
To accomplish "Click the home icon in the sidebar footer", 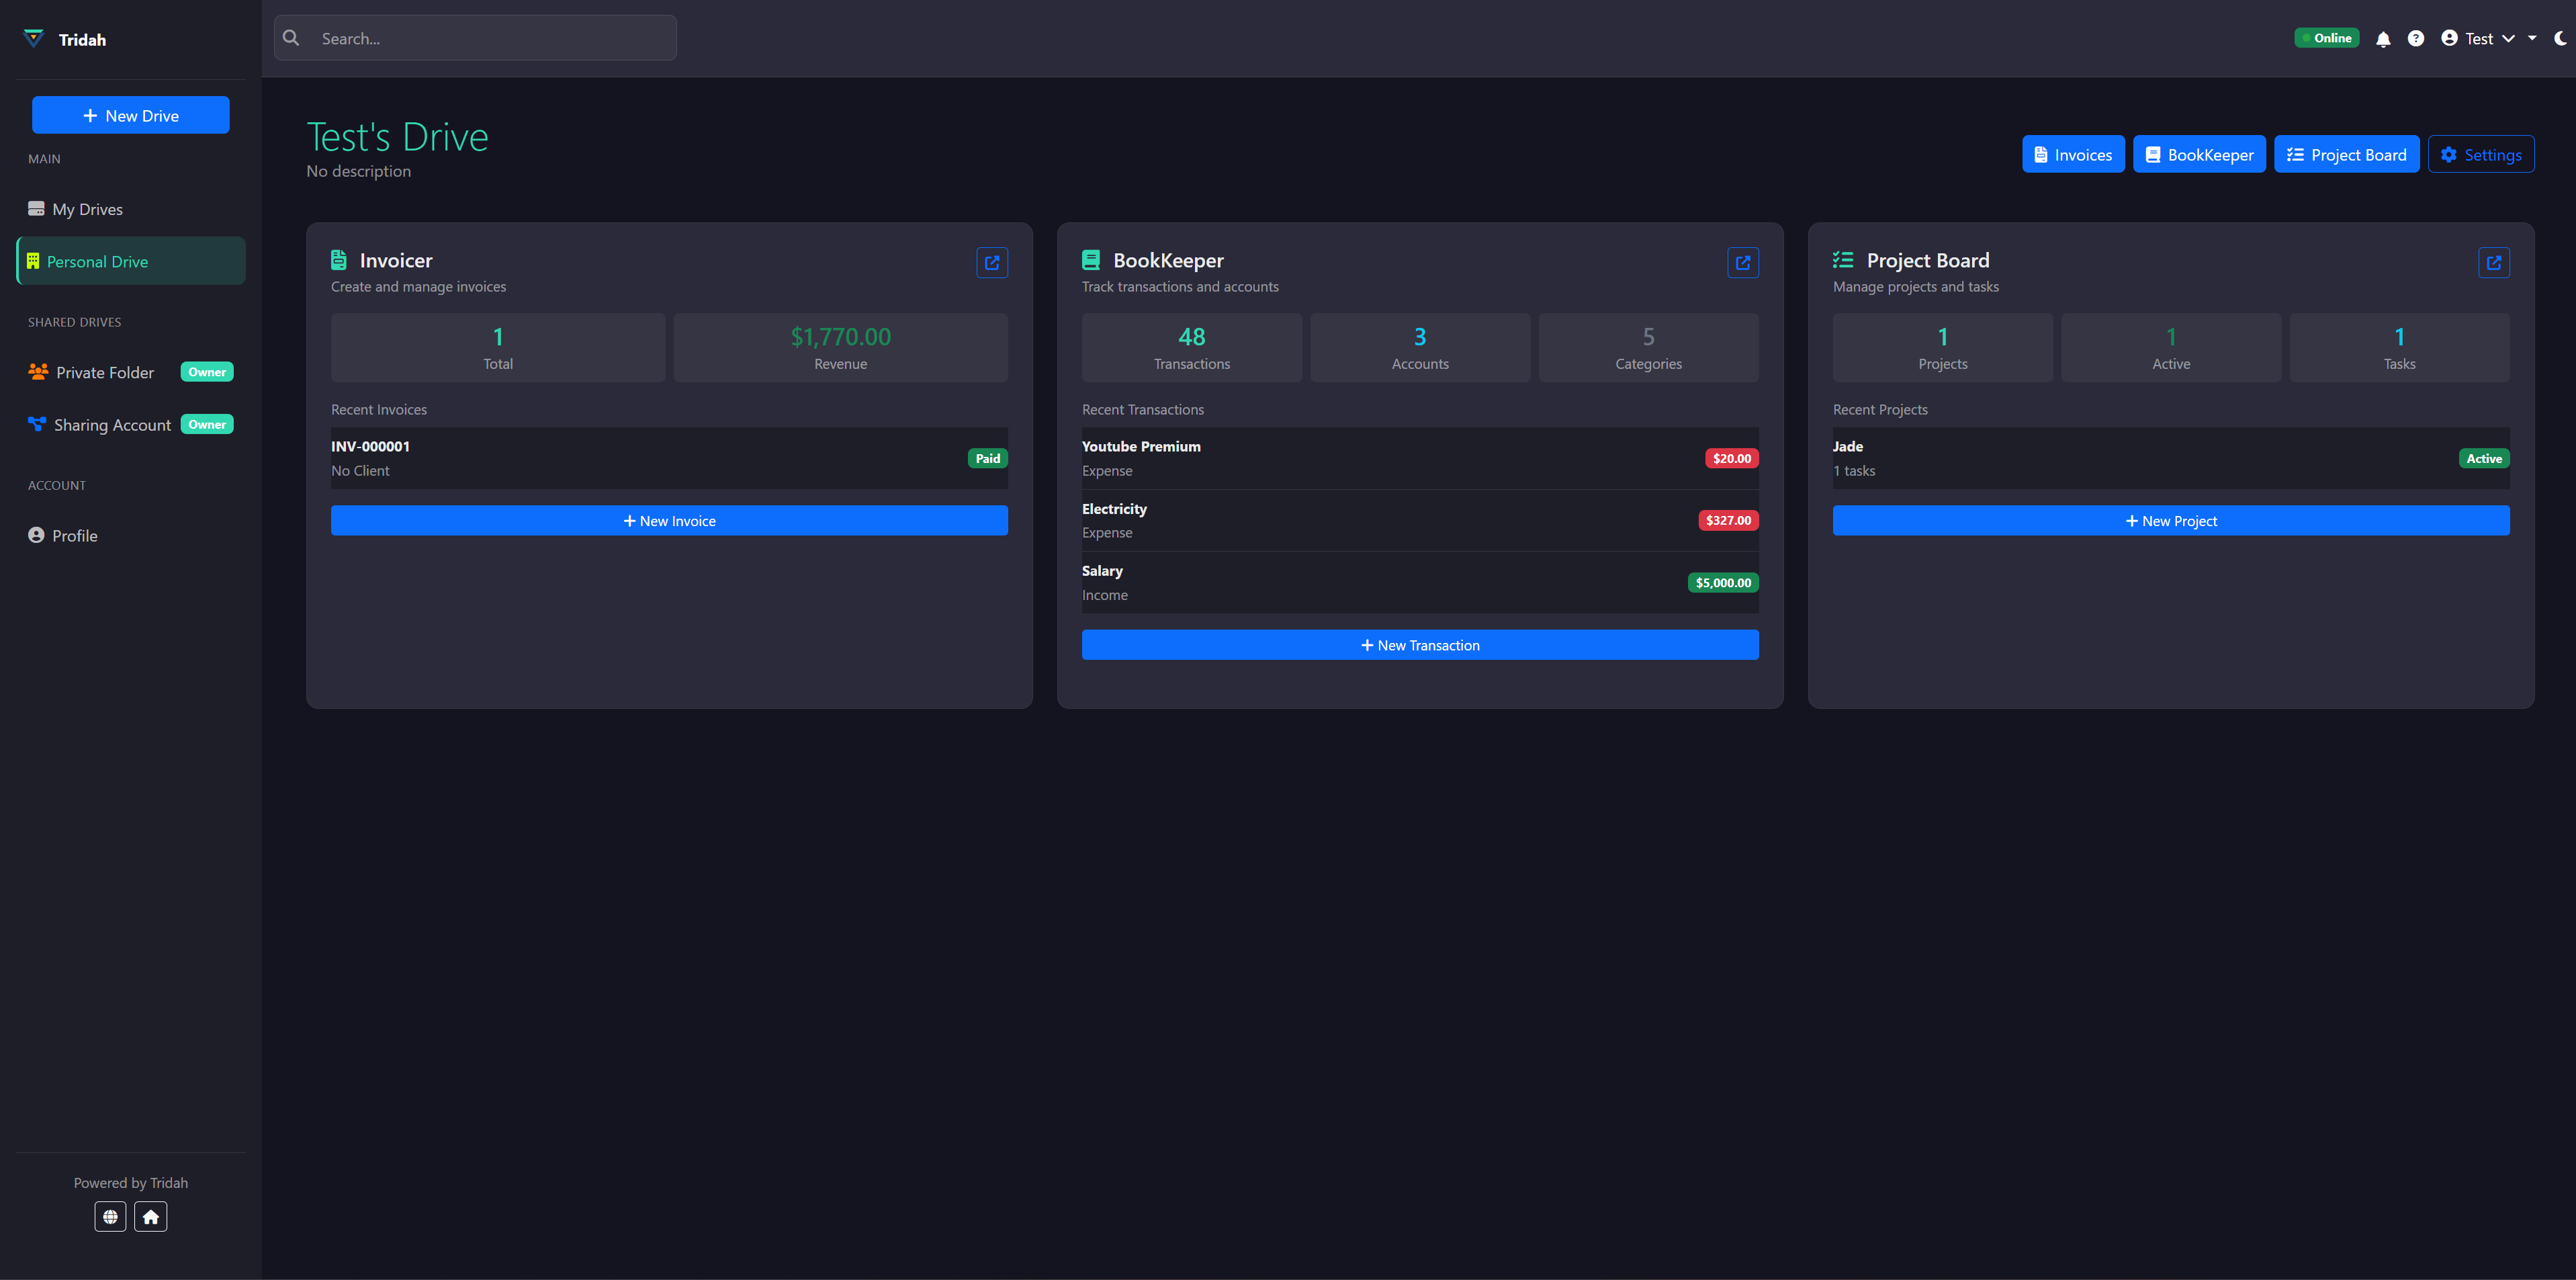I will (151, 1216).
